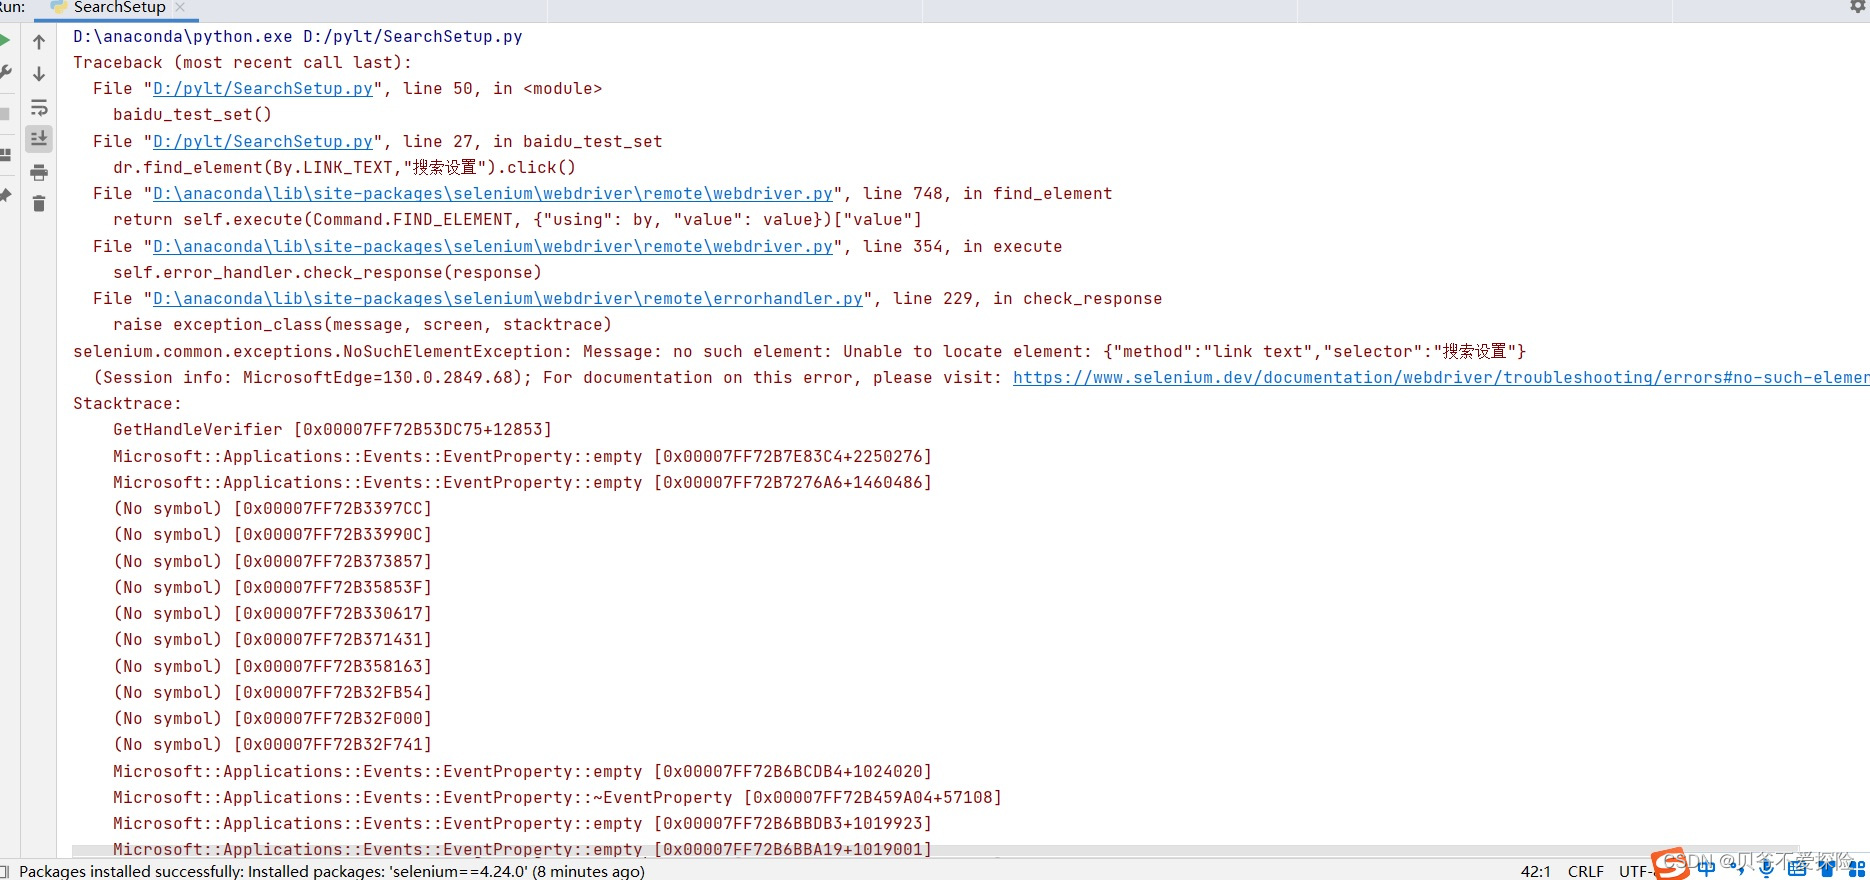Open webdriver.py link at line 748
The image size is (1870, 880).
point(493,194)
